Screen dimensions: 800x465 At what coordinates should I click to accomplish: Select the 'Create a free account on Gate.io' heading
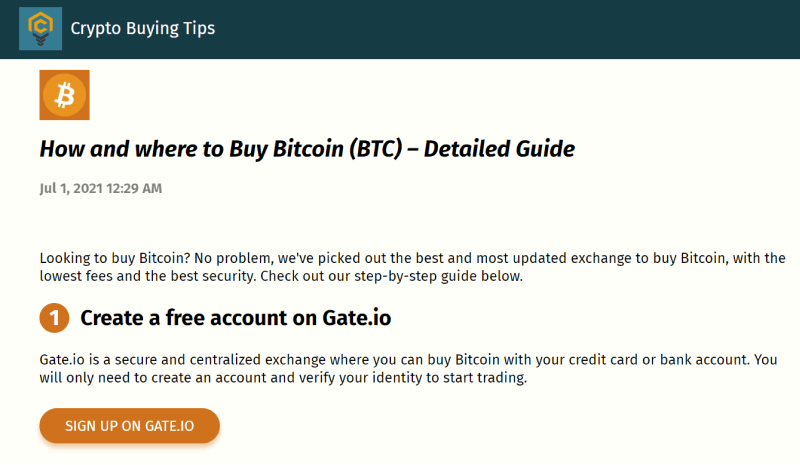tap(235, 319)
